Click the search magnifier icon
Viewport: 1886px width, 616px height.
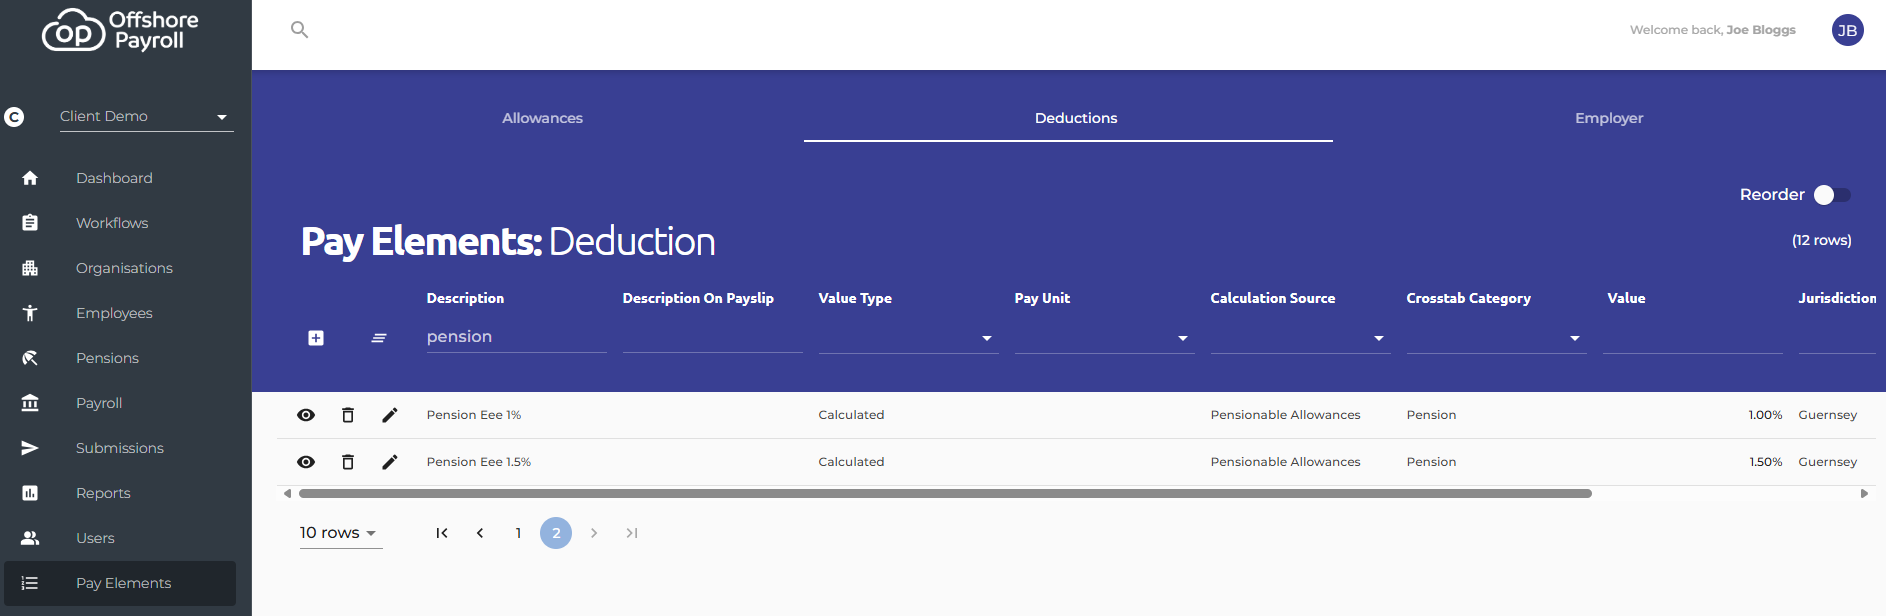pyautogui.click(x=299, y=30)
